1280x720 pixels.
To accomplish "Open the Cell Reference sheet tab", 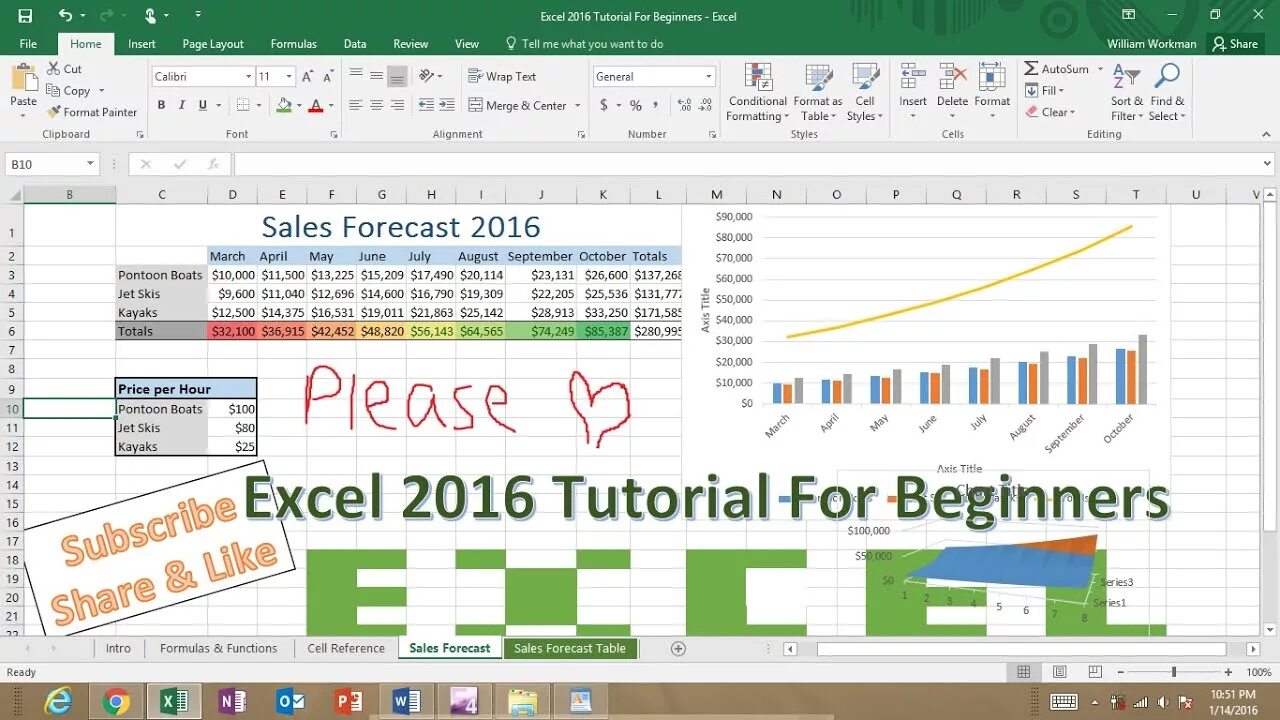I will click(346, 648).
